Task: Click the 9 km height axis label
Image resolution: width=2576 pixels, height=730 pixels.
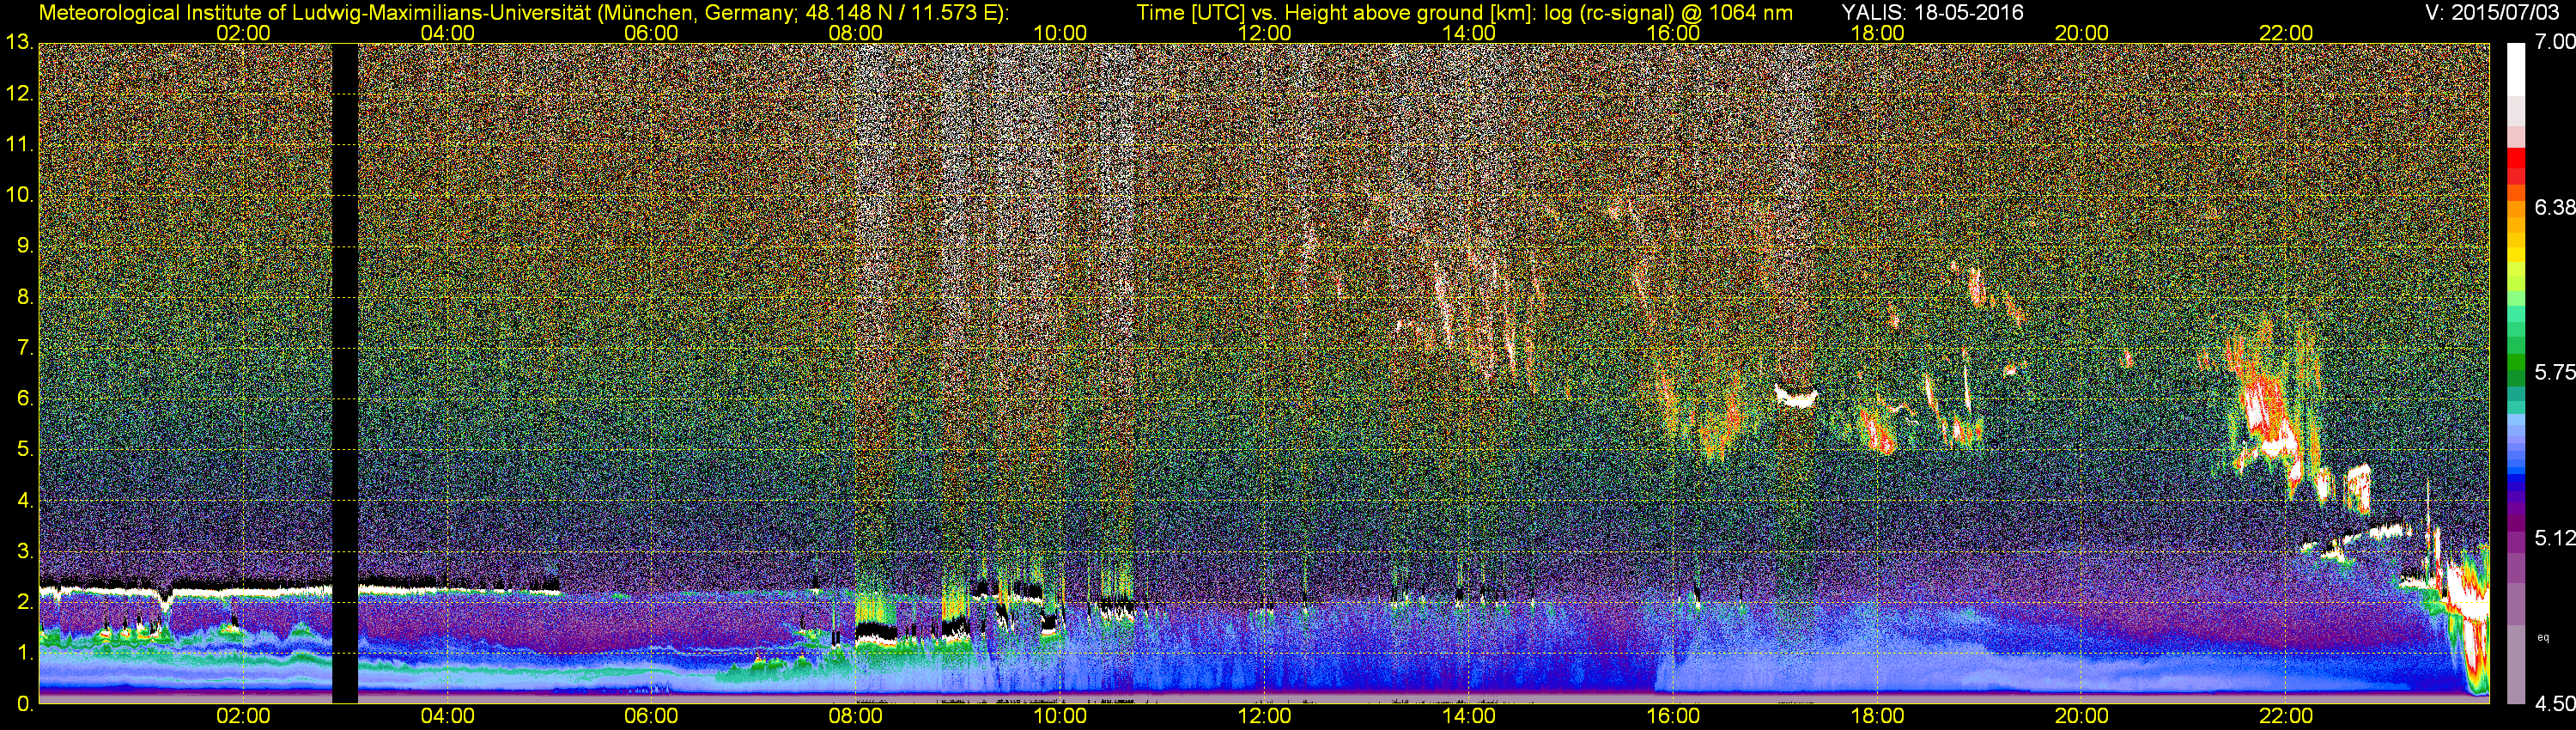Action: click(25, 246)
